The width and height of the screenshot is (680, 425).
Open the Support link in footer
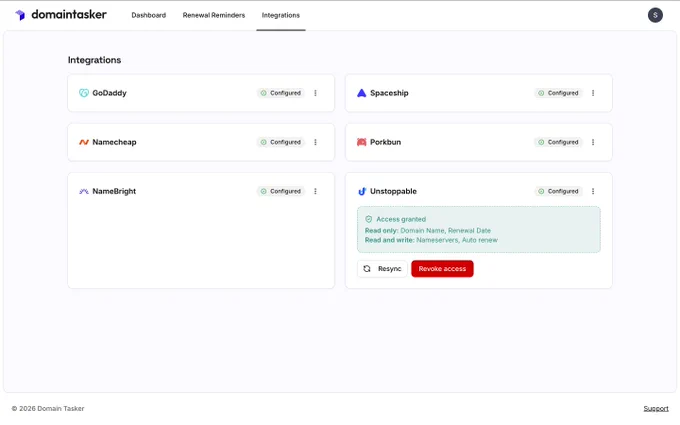coord(656,409)
